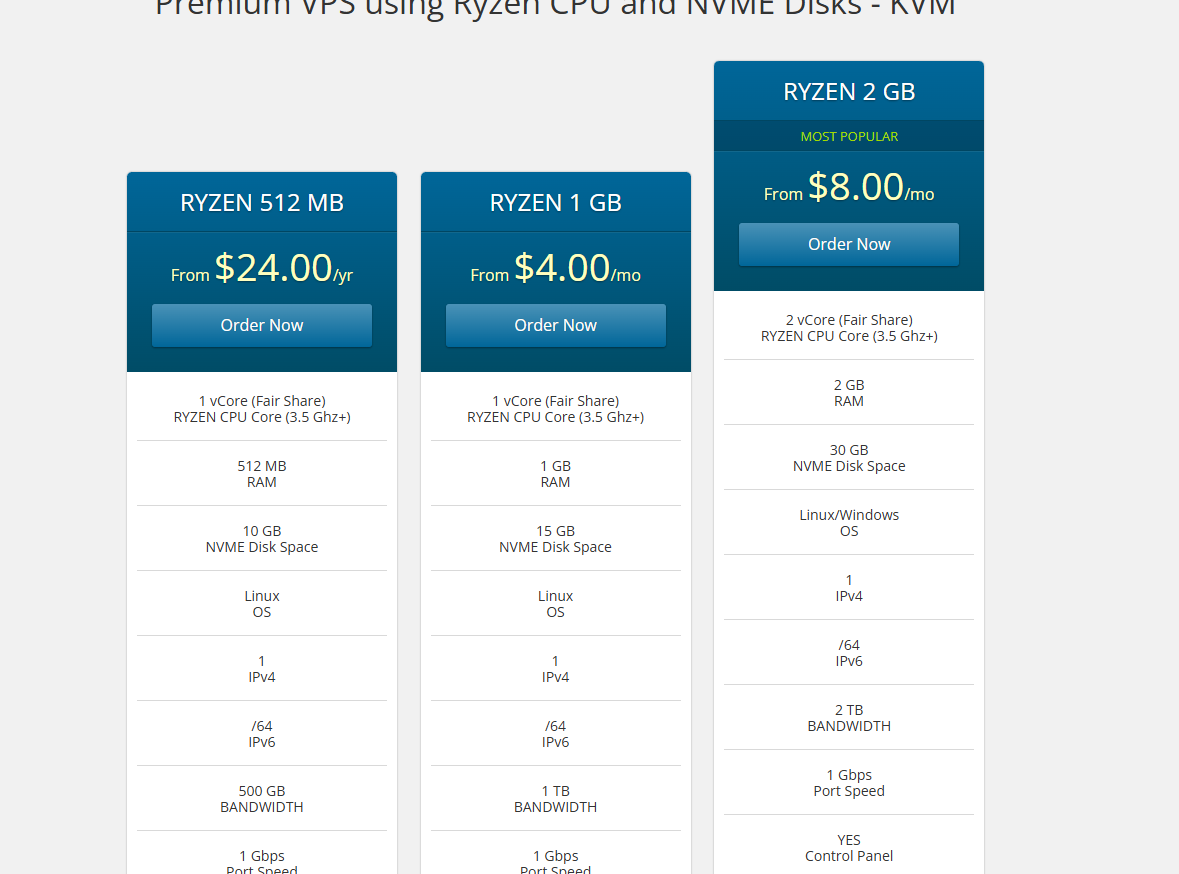Click the YES Control Panel row
Screen dimensions: 1179x874
coord(849,848)
